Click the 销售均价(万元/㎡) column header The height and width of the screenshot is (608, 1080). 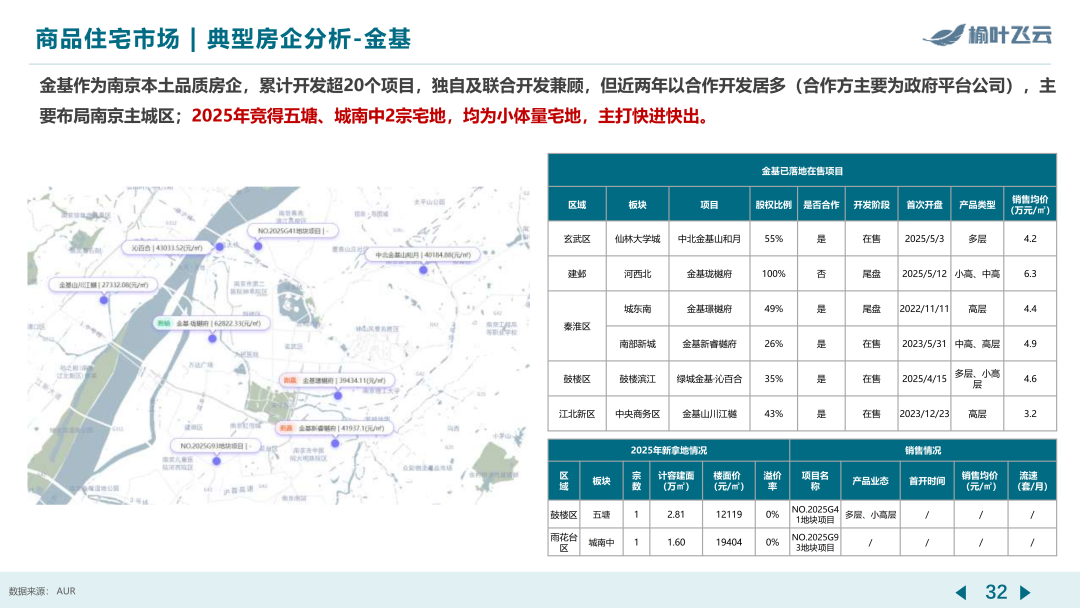(x=1030, y=205)
